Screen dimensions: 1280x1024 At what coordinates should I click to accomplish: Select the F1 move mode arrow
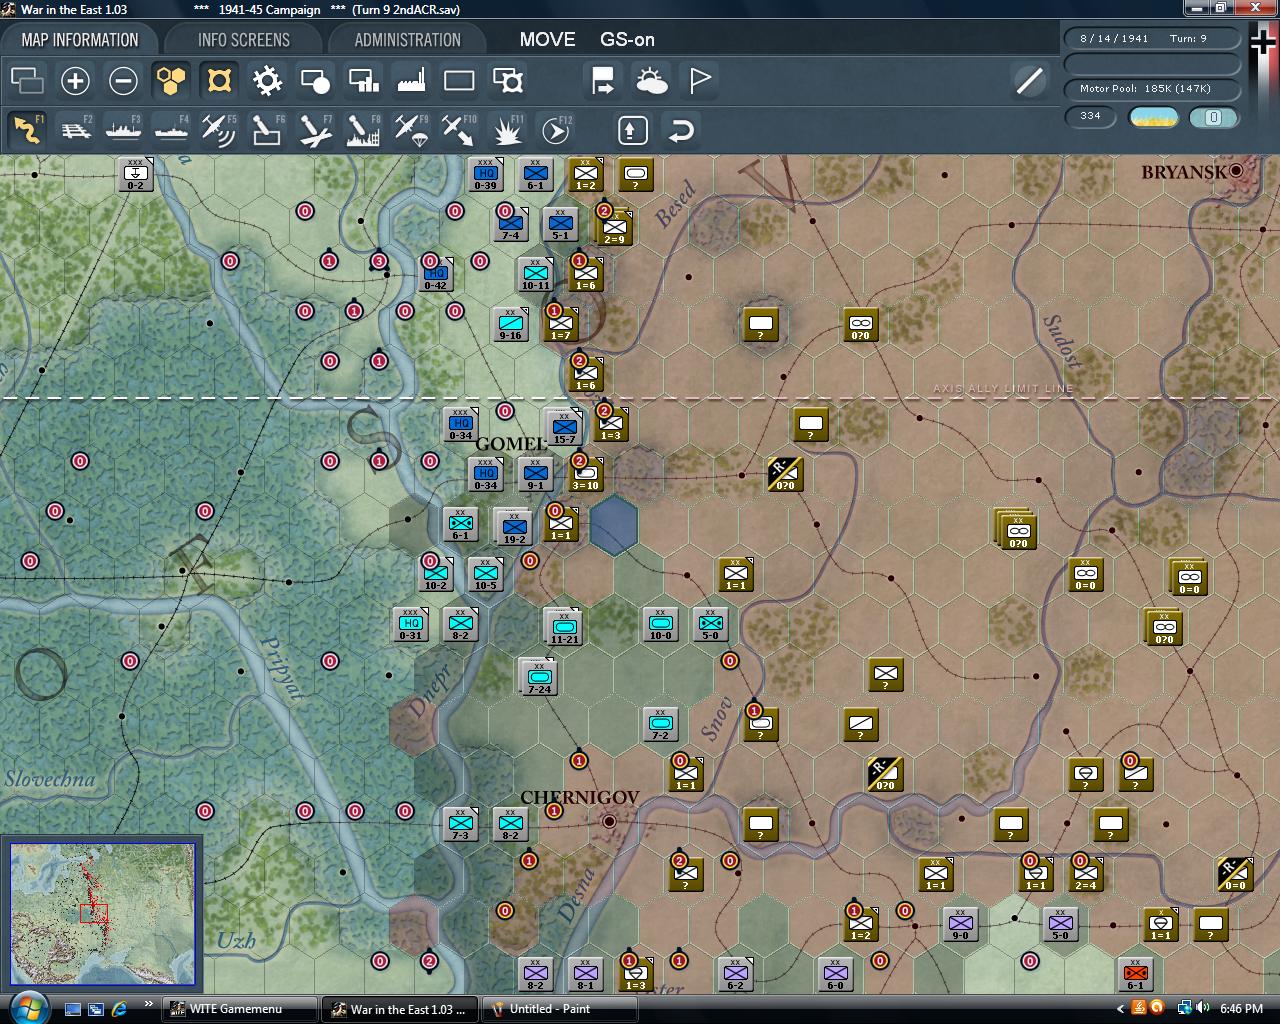pyautogui.click(x=27, y=129)
